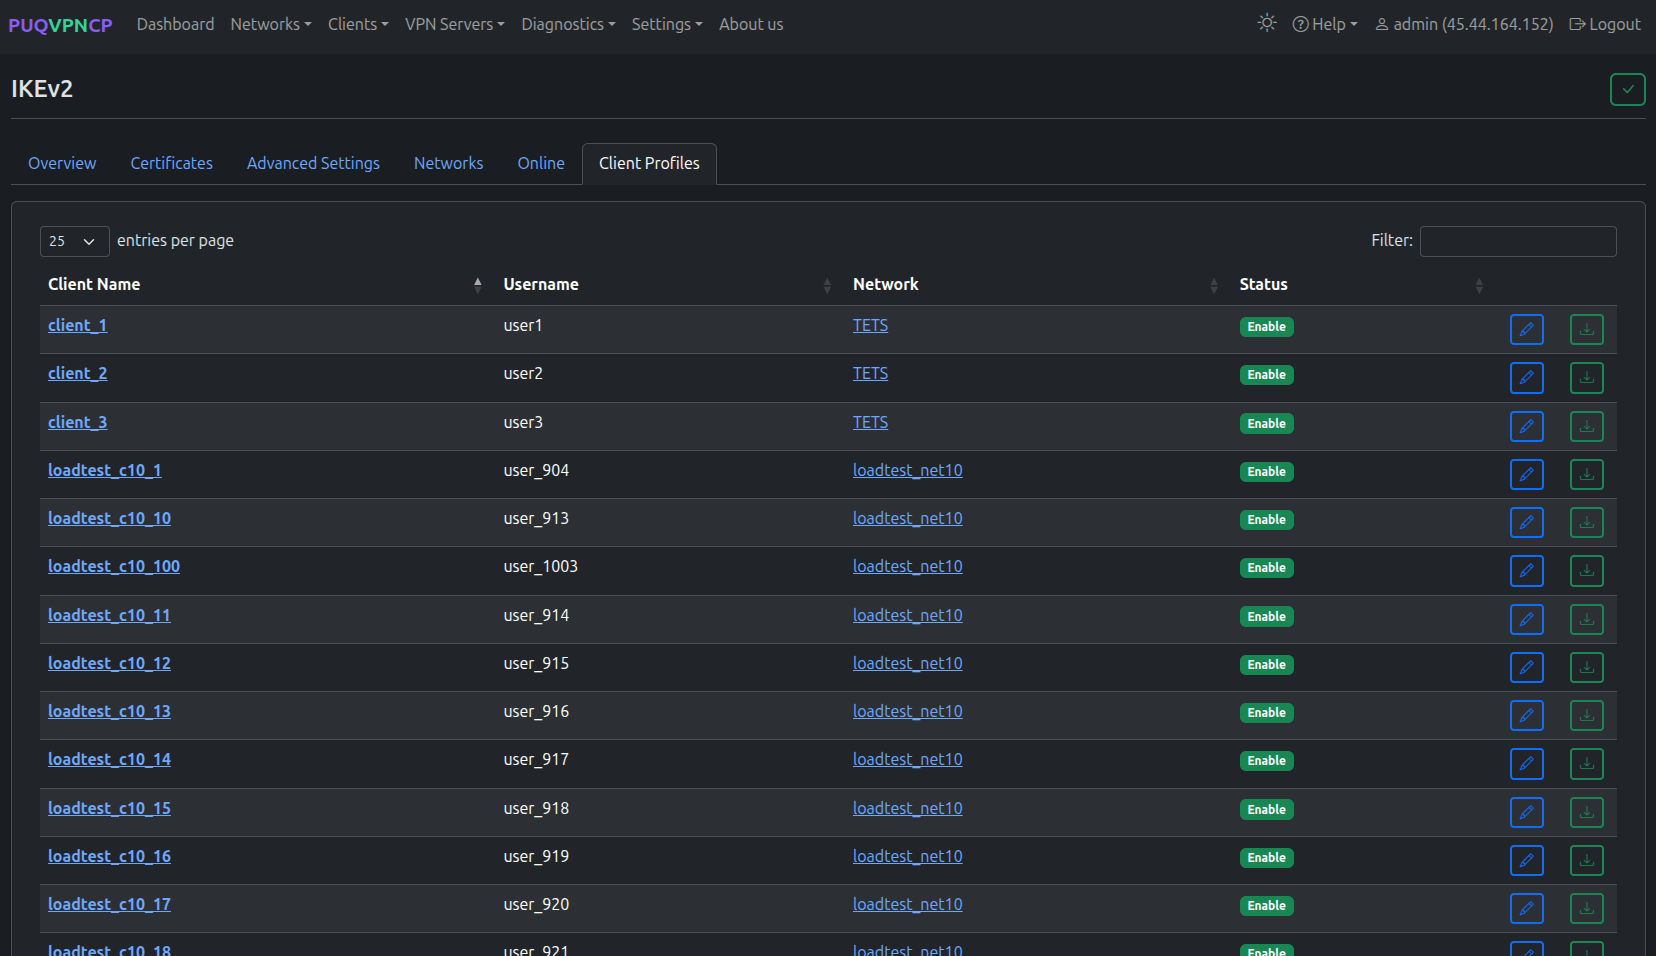Image resolution: width=1656 pixels, height=956 pixels.
Task: Download the profile for client_3
Action: pos(1586,426)
